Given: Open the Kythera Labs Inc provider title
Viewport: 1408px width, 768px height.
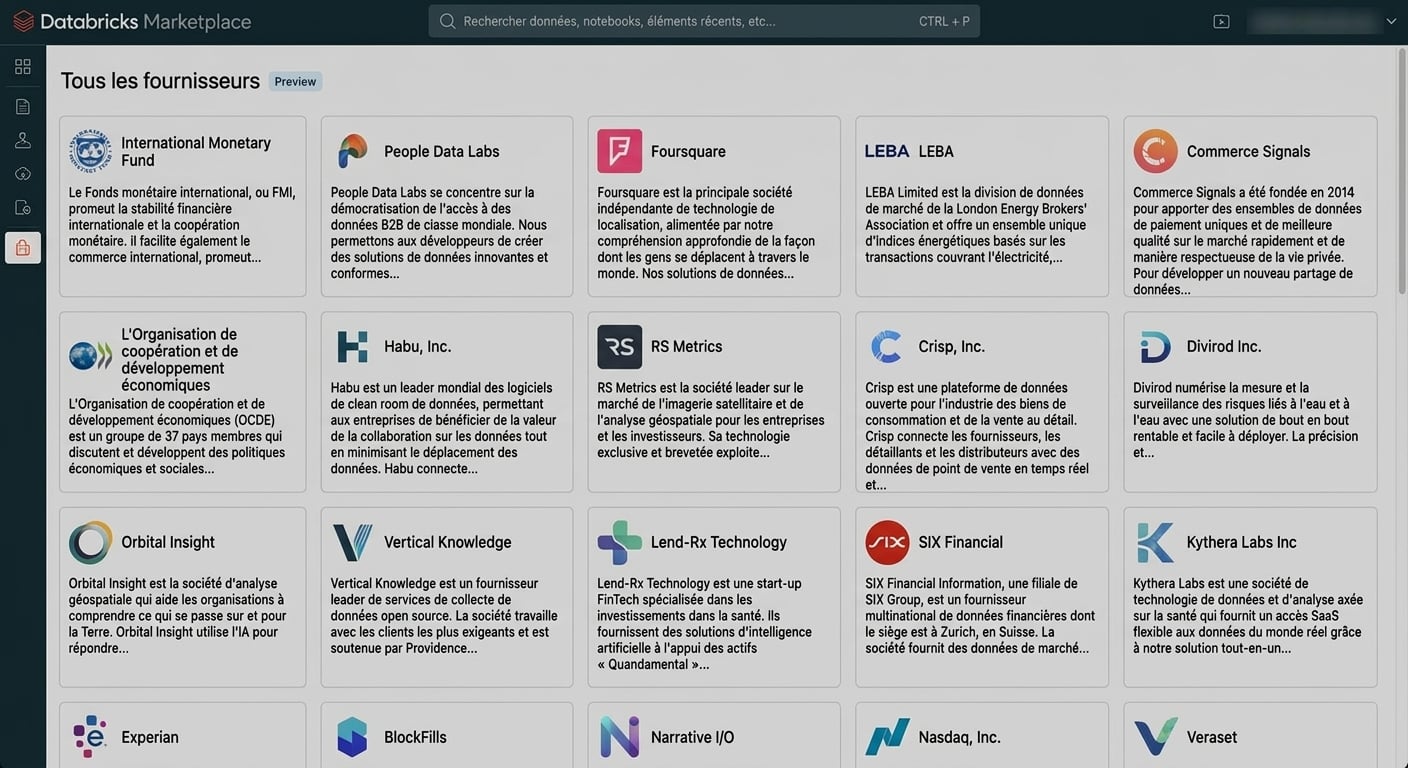Looking at the screenshot, I should pyautogui.click(x=1242, y=542).
